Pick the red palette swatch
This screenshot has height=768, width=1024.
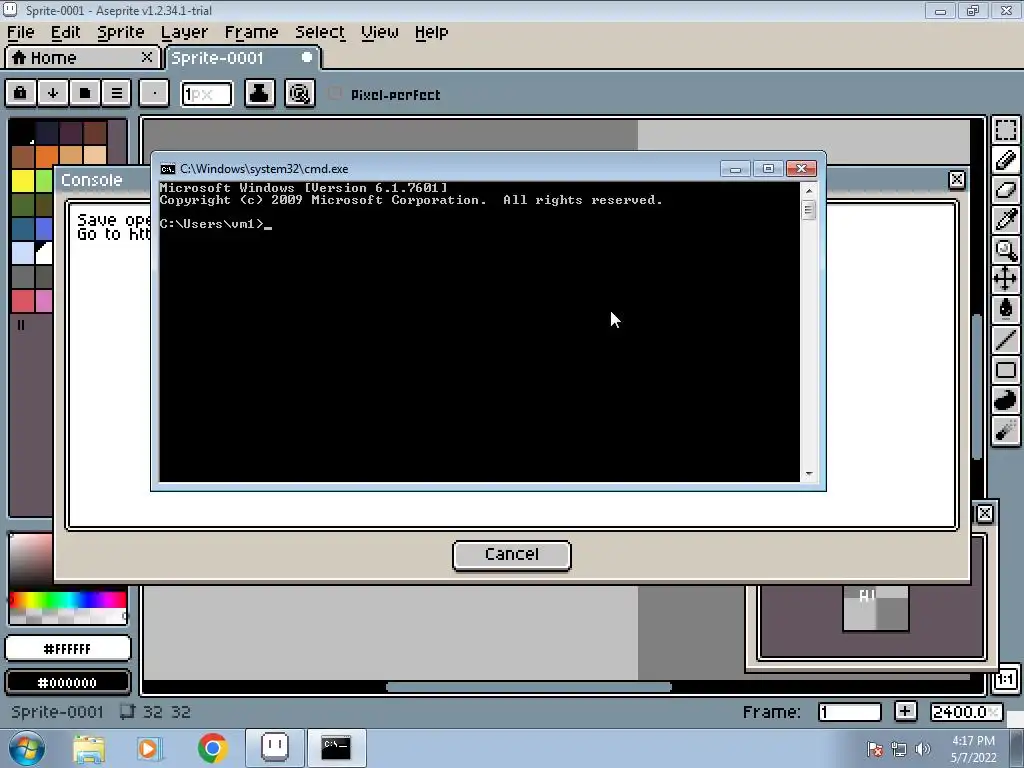pyautogui.click(x=23, y=301)
